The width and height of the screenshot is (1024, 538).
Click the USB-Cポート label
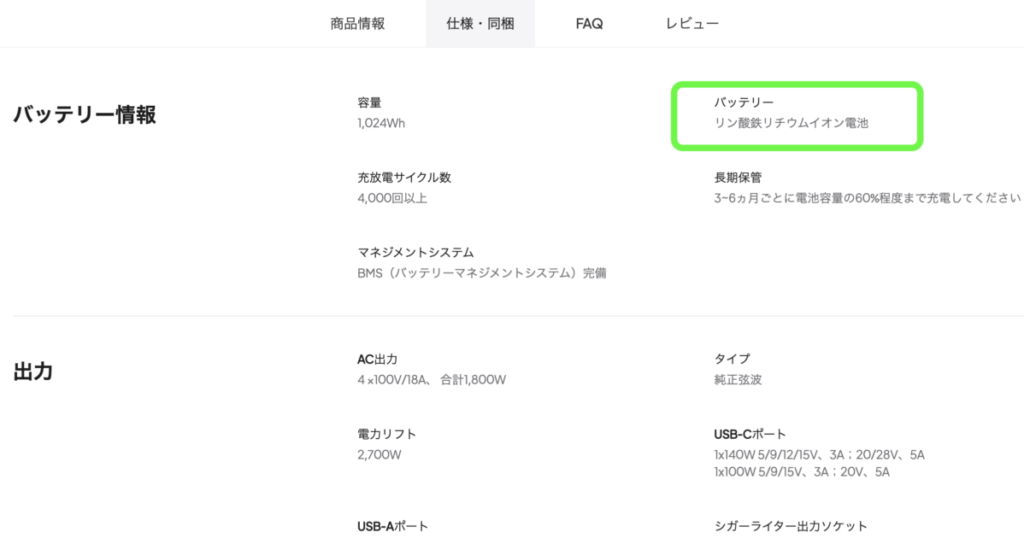pos(750,434)
